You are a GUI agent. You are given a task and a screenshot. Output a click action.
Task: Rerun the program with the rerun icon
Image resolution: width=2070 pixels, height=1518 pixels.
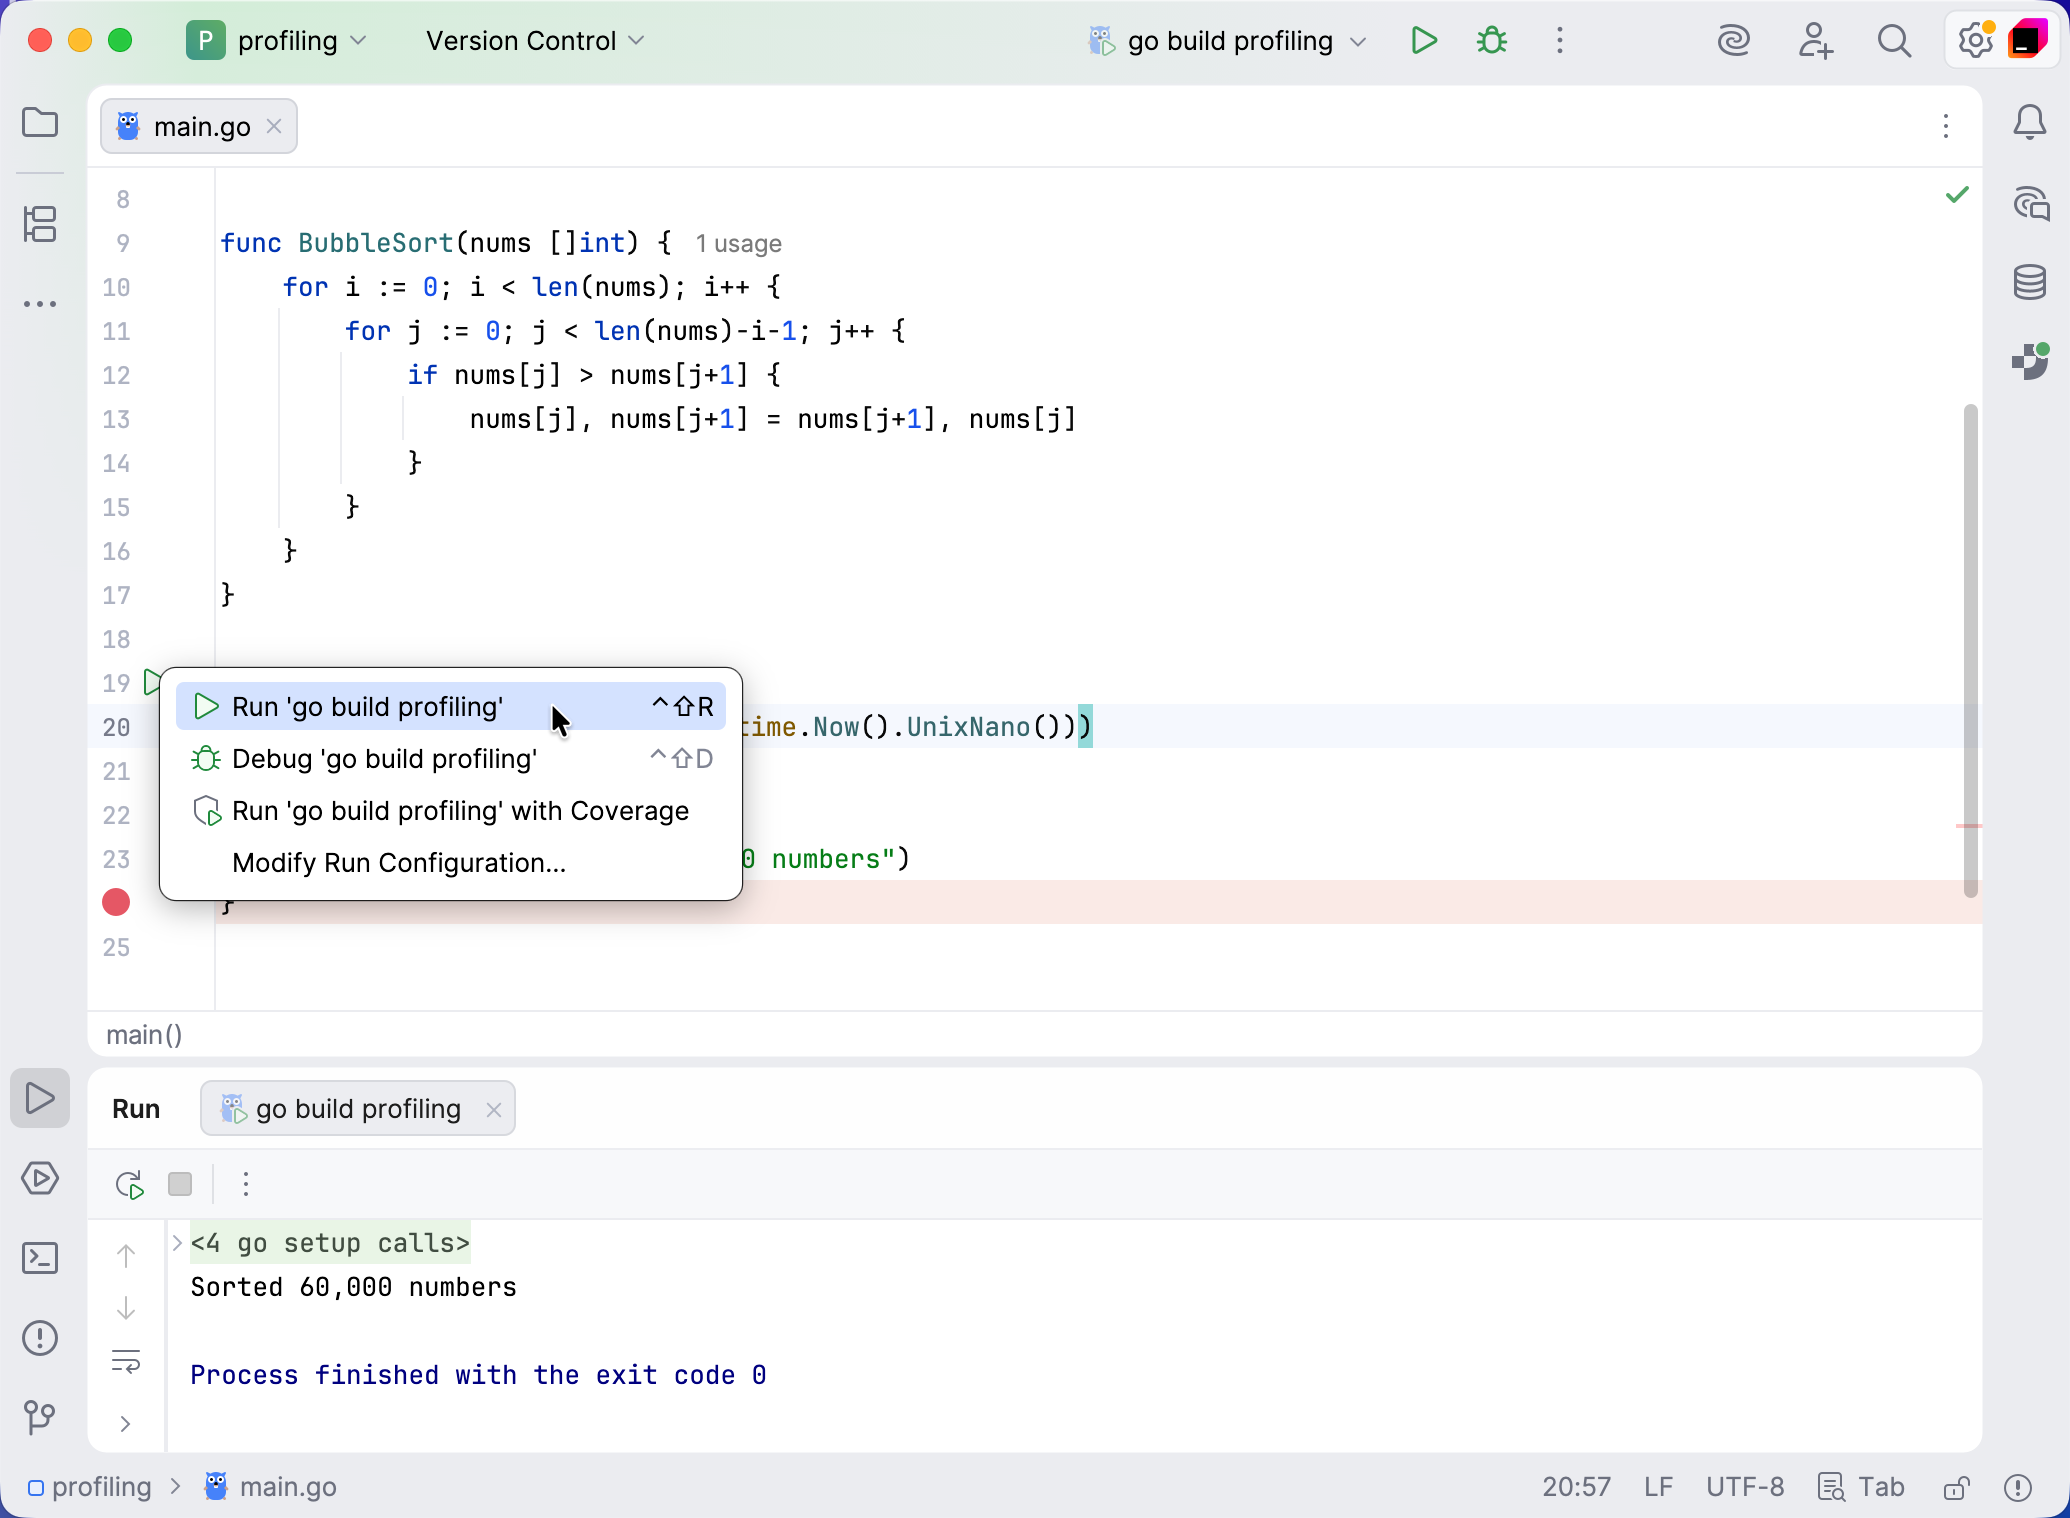tap(128, 1185)
